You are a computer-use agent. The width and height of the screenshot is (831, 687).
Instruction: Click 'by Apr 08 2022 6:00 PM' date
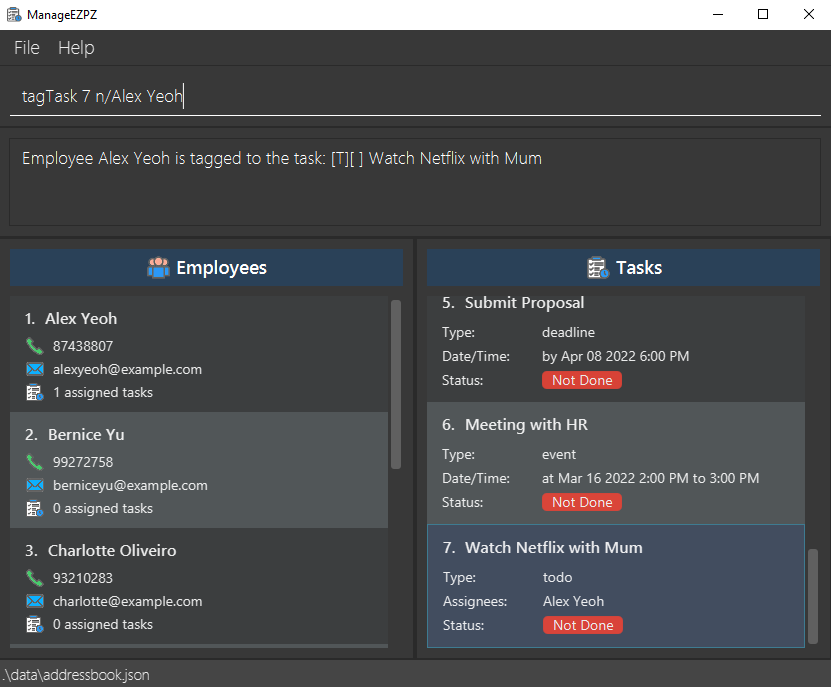(x=615, y=356)
